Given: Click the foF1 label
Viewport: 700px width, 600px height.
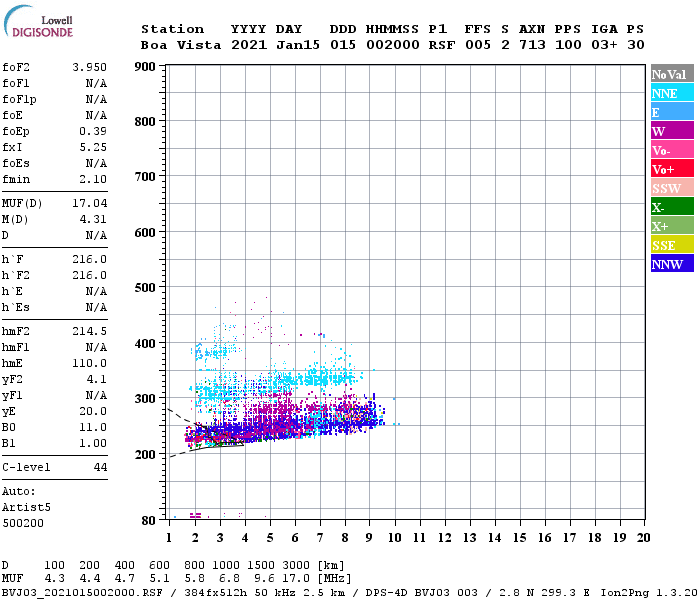Looking at the screenshot, I should coord(16,83).
